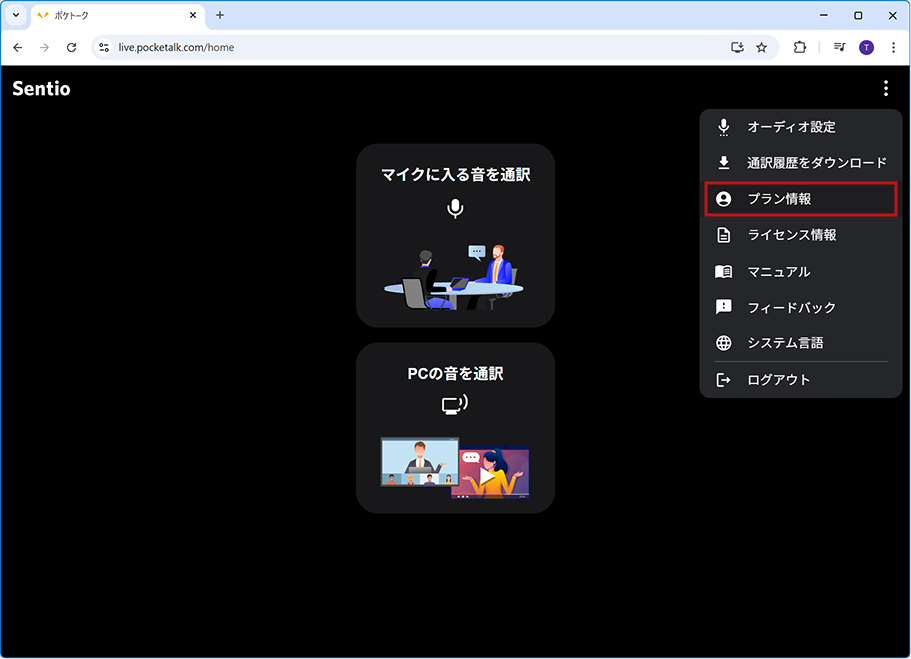Image resolution: width=911 pixels, height=659 pixels.
Task: Click the install app icon in address bar
Action: tap(737, 48)
